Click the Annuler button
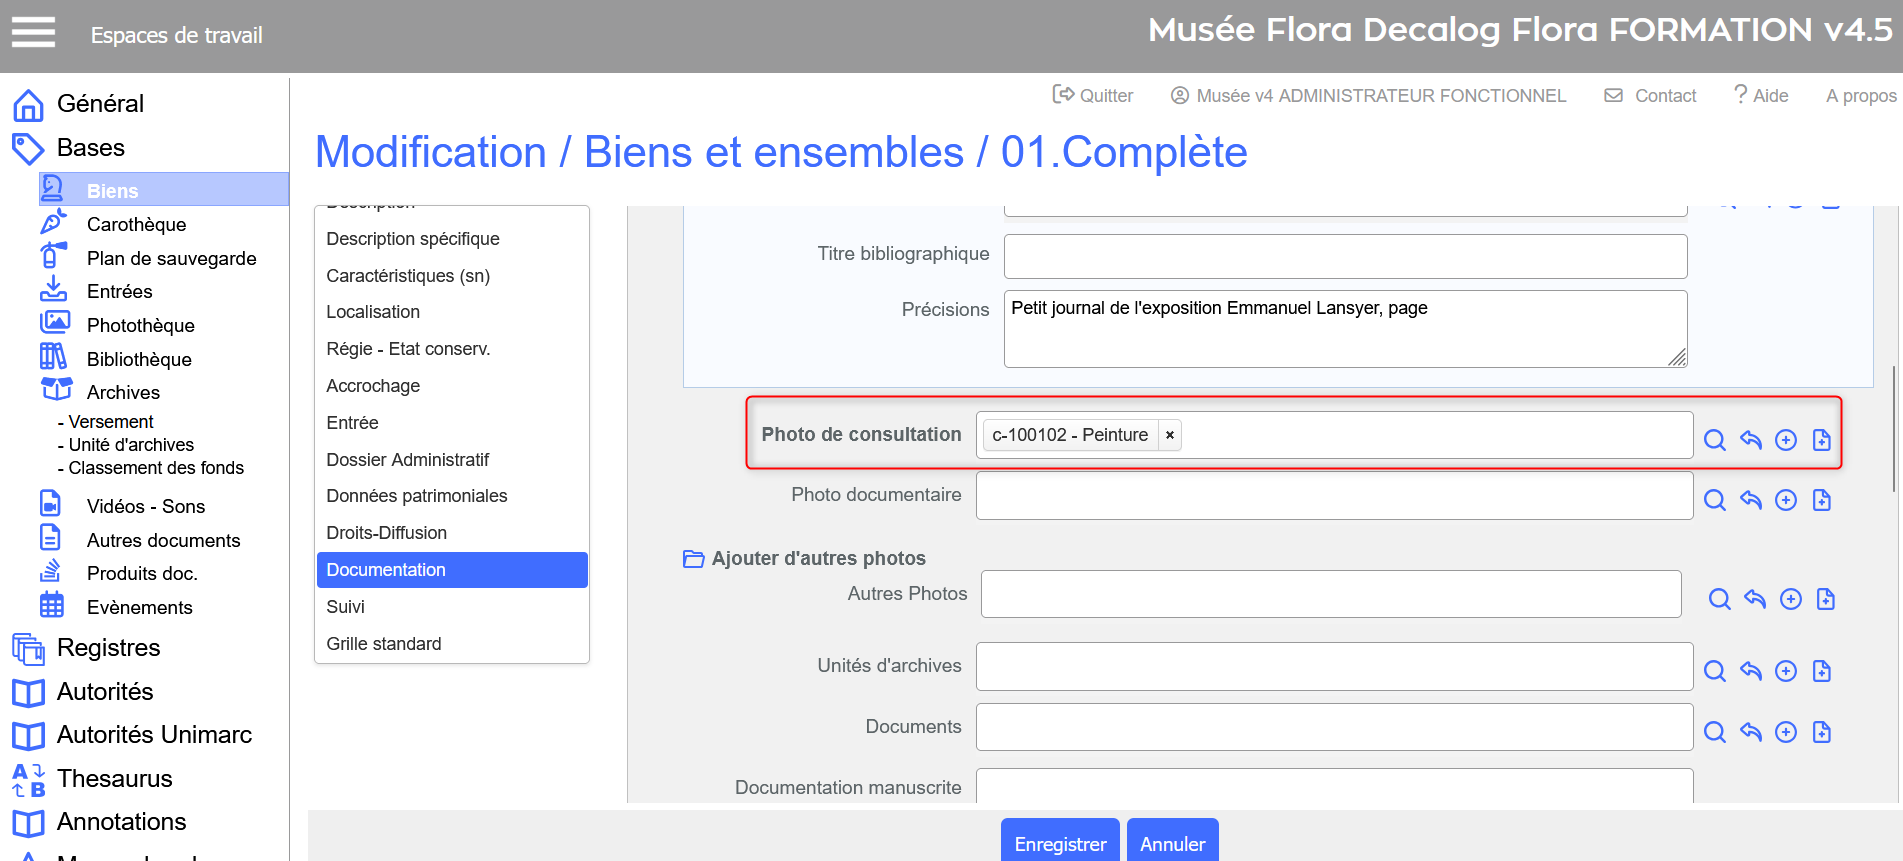 [1172, 843]
